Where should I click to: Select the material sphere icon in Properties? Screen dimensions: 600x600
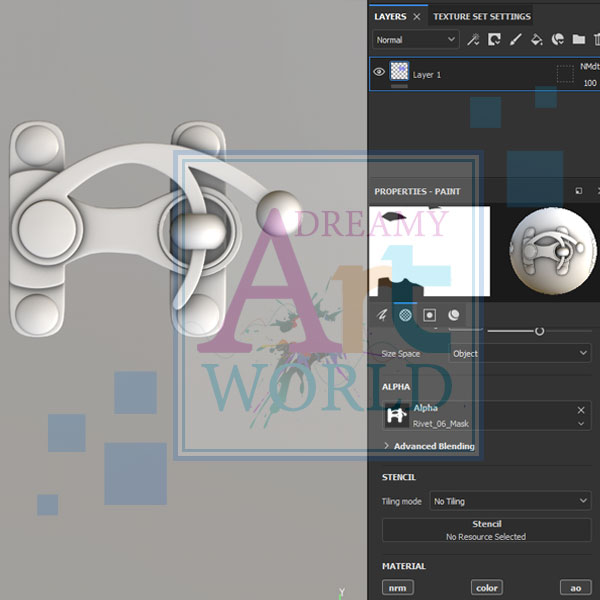tap(454, 314)
